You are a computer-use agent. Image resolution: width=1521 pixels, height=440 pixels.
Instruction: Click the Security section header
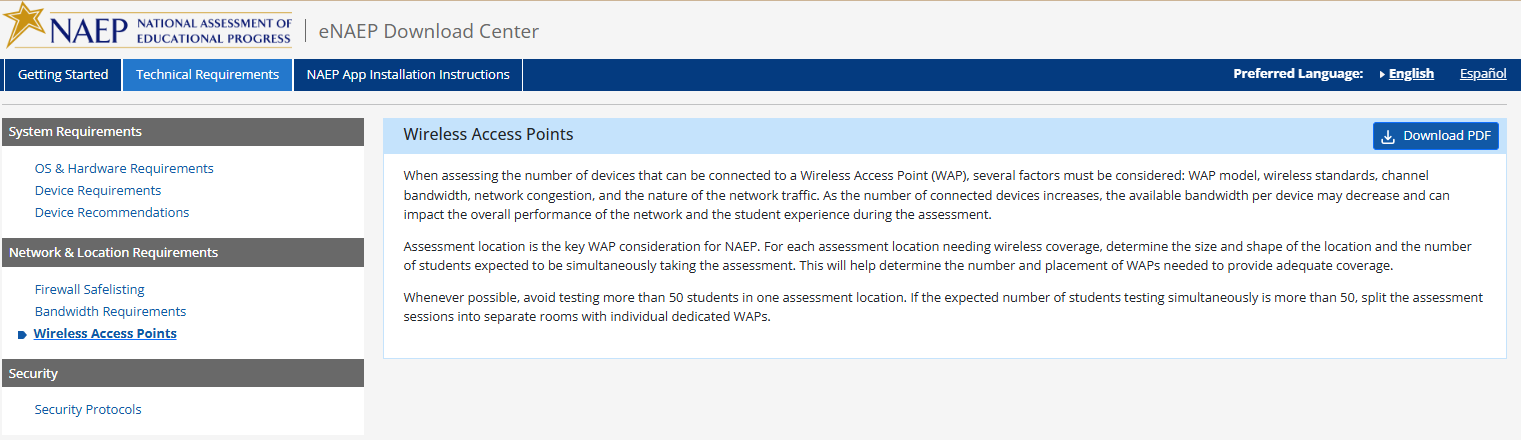(182, 373)
